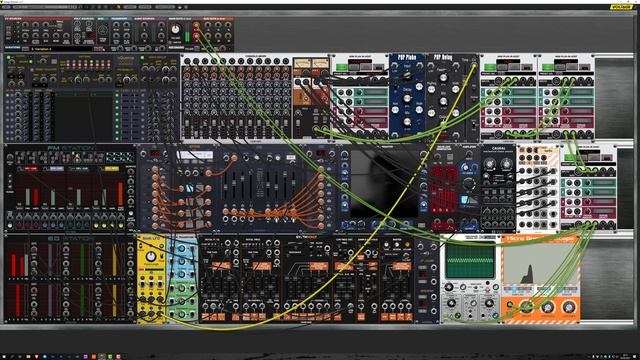The height and width of the screenshot is (360, 640).
Task: Toggle the green LED beside the pattern steps' right module
Action: pos(142,58)
